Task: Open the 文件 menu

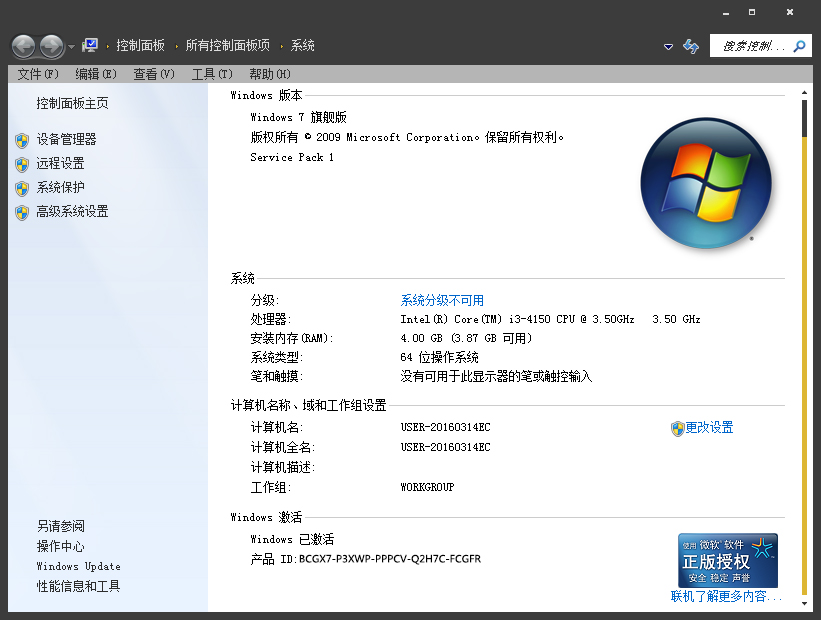Action: click(36, 73)
